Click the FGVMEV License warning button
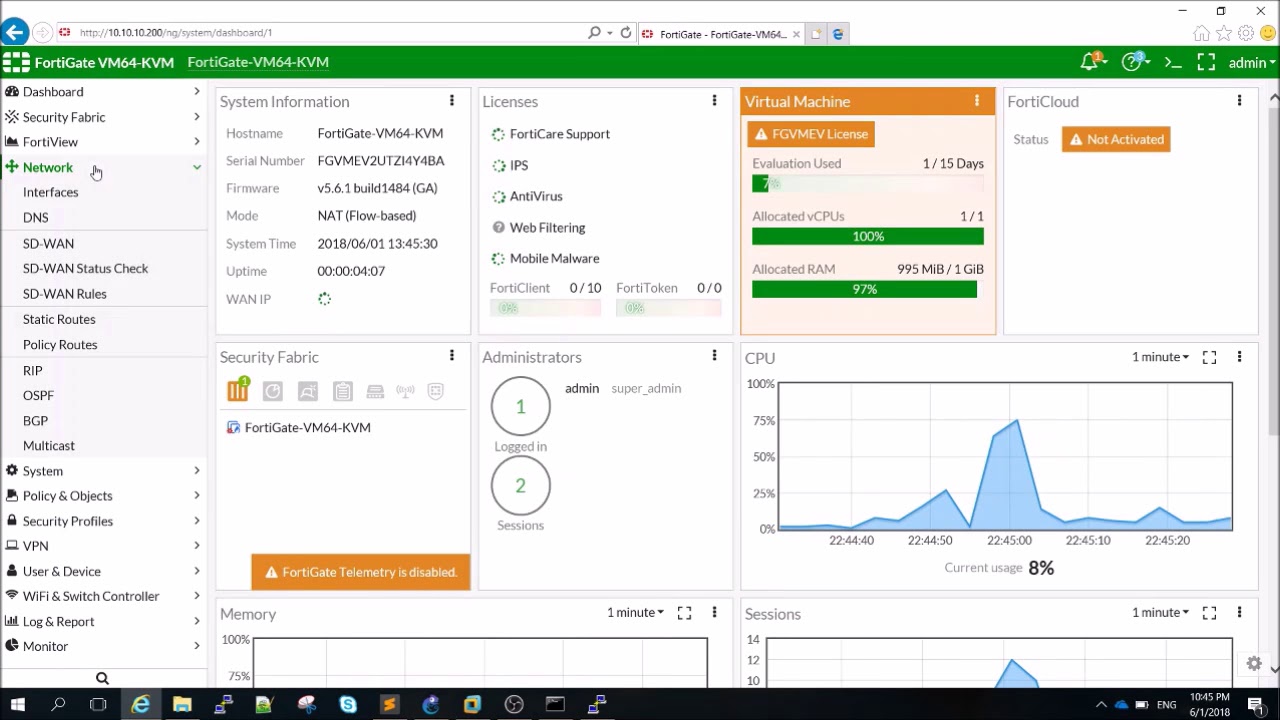The height and width of the screenshot is (720, 1280). (811, 134)
